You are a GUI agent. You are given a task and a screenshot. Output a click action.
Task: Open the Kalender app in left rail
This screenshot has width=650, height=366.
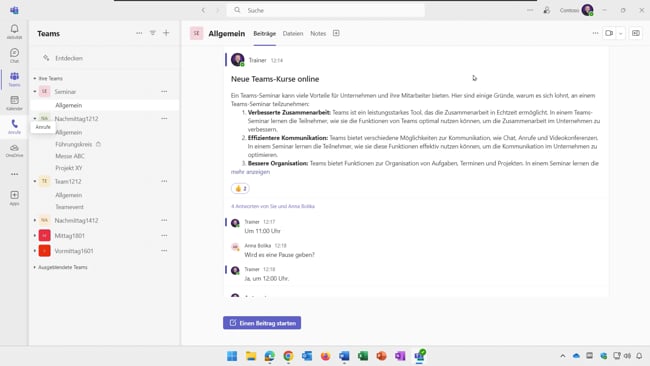coord(15,103)
